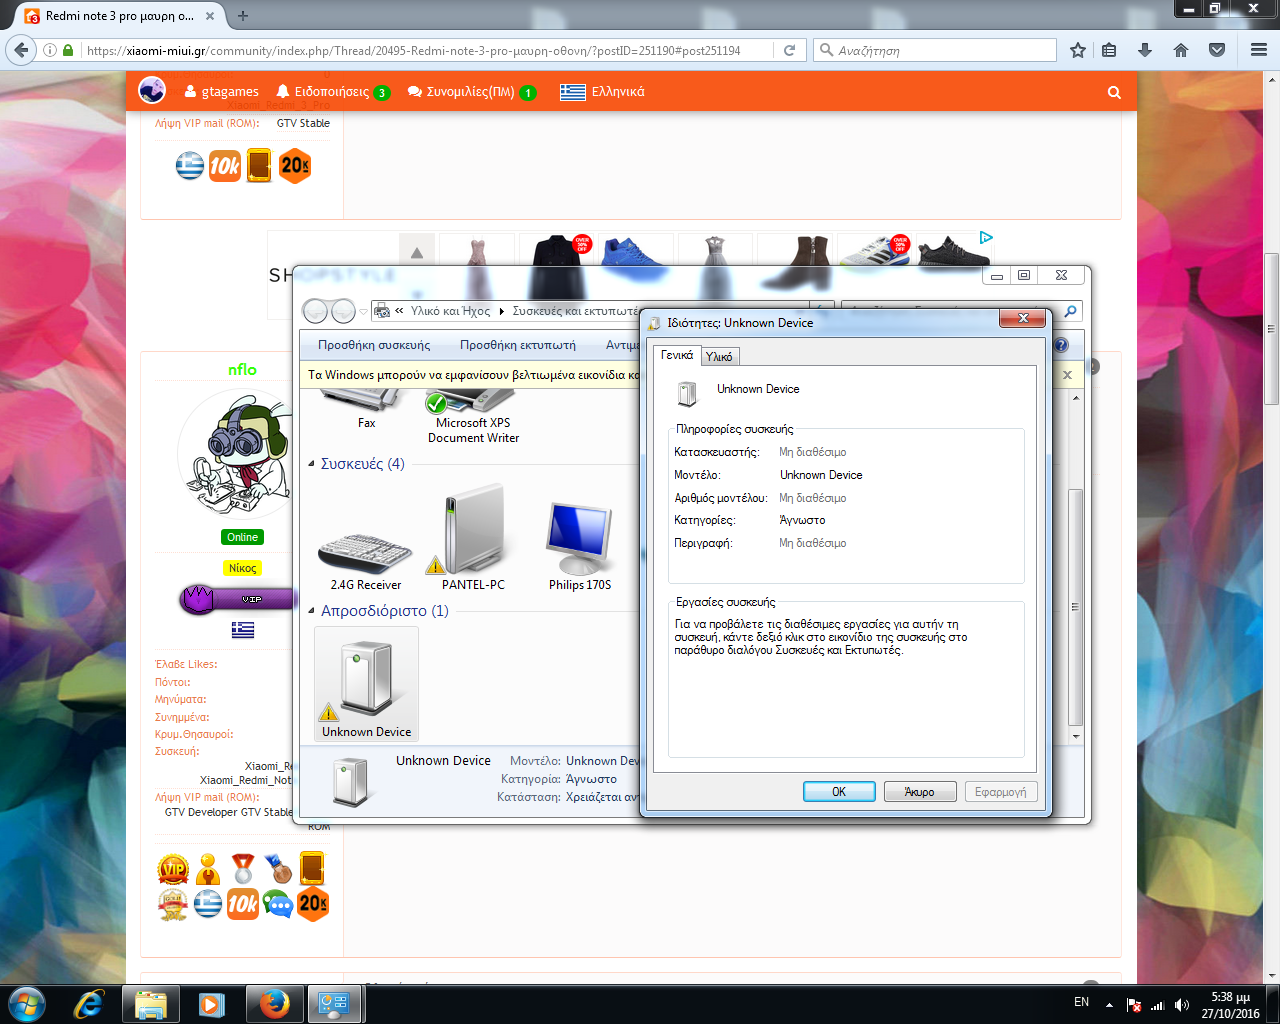Open nflo's profile link
Viewport: 1280px width, 1024px height.
(242, 370)
